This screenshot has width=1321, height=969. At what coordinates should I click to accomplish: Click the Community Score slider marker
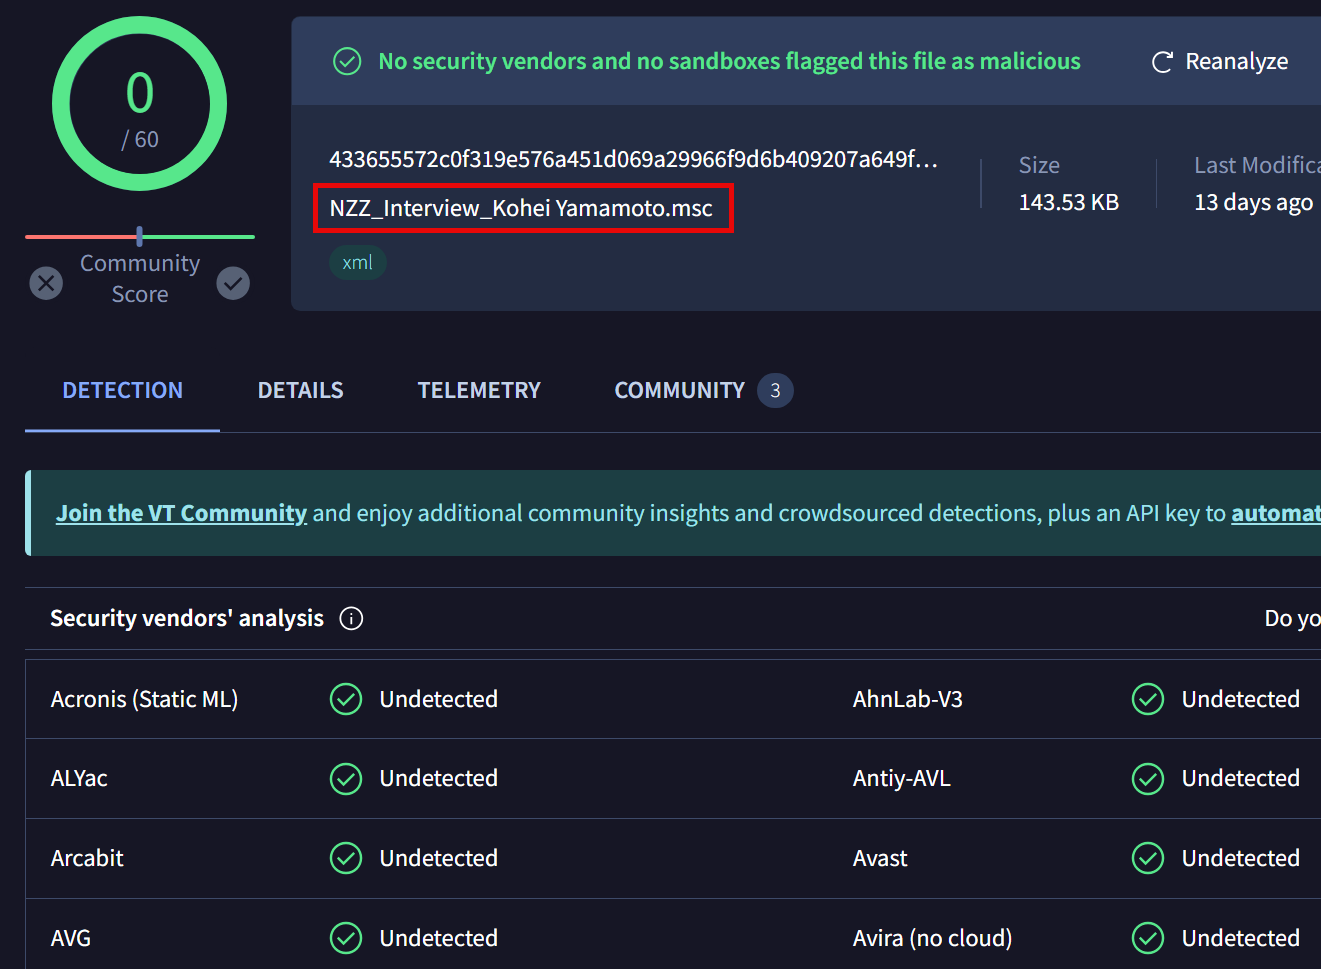(139, 237)
